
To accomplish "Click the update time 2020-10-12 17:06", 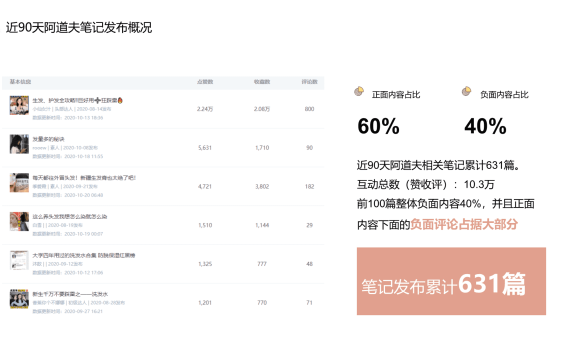I will pyautogui.click(x=84, y=273).
